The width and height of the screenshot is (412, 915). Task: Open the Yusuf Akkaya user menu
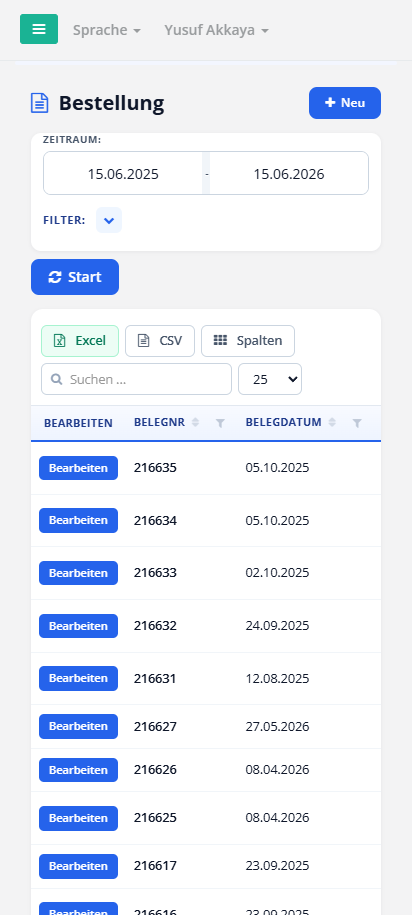point(217,30)
